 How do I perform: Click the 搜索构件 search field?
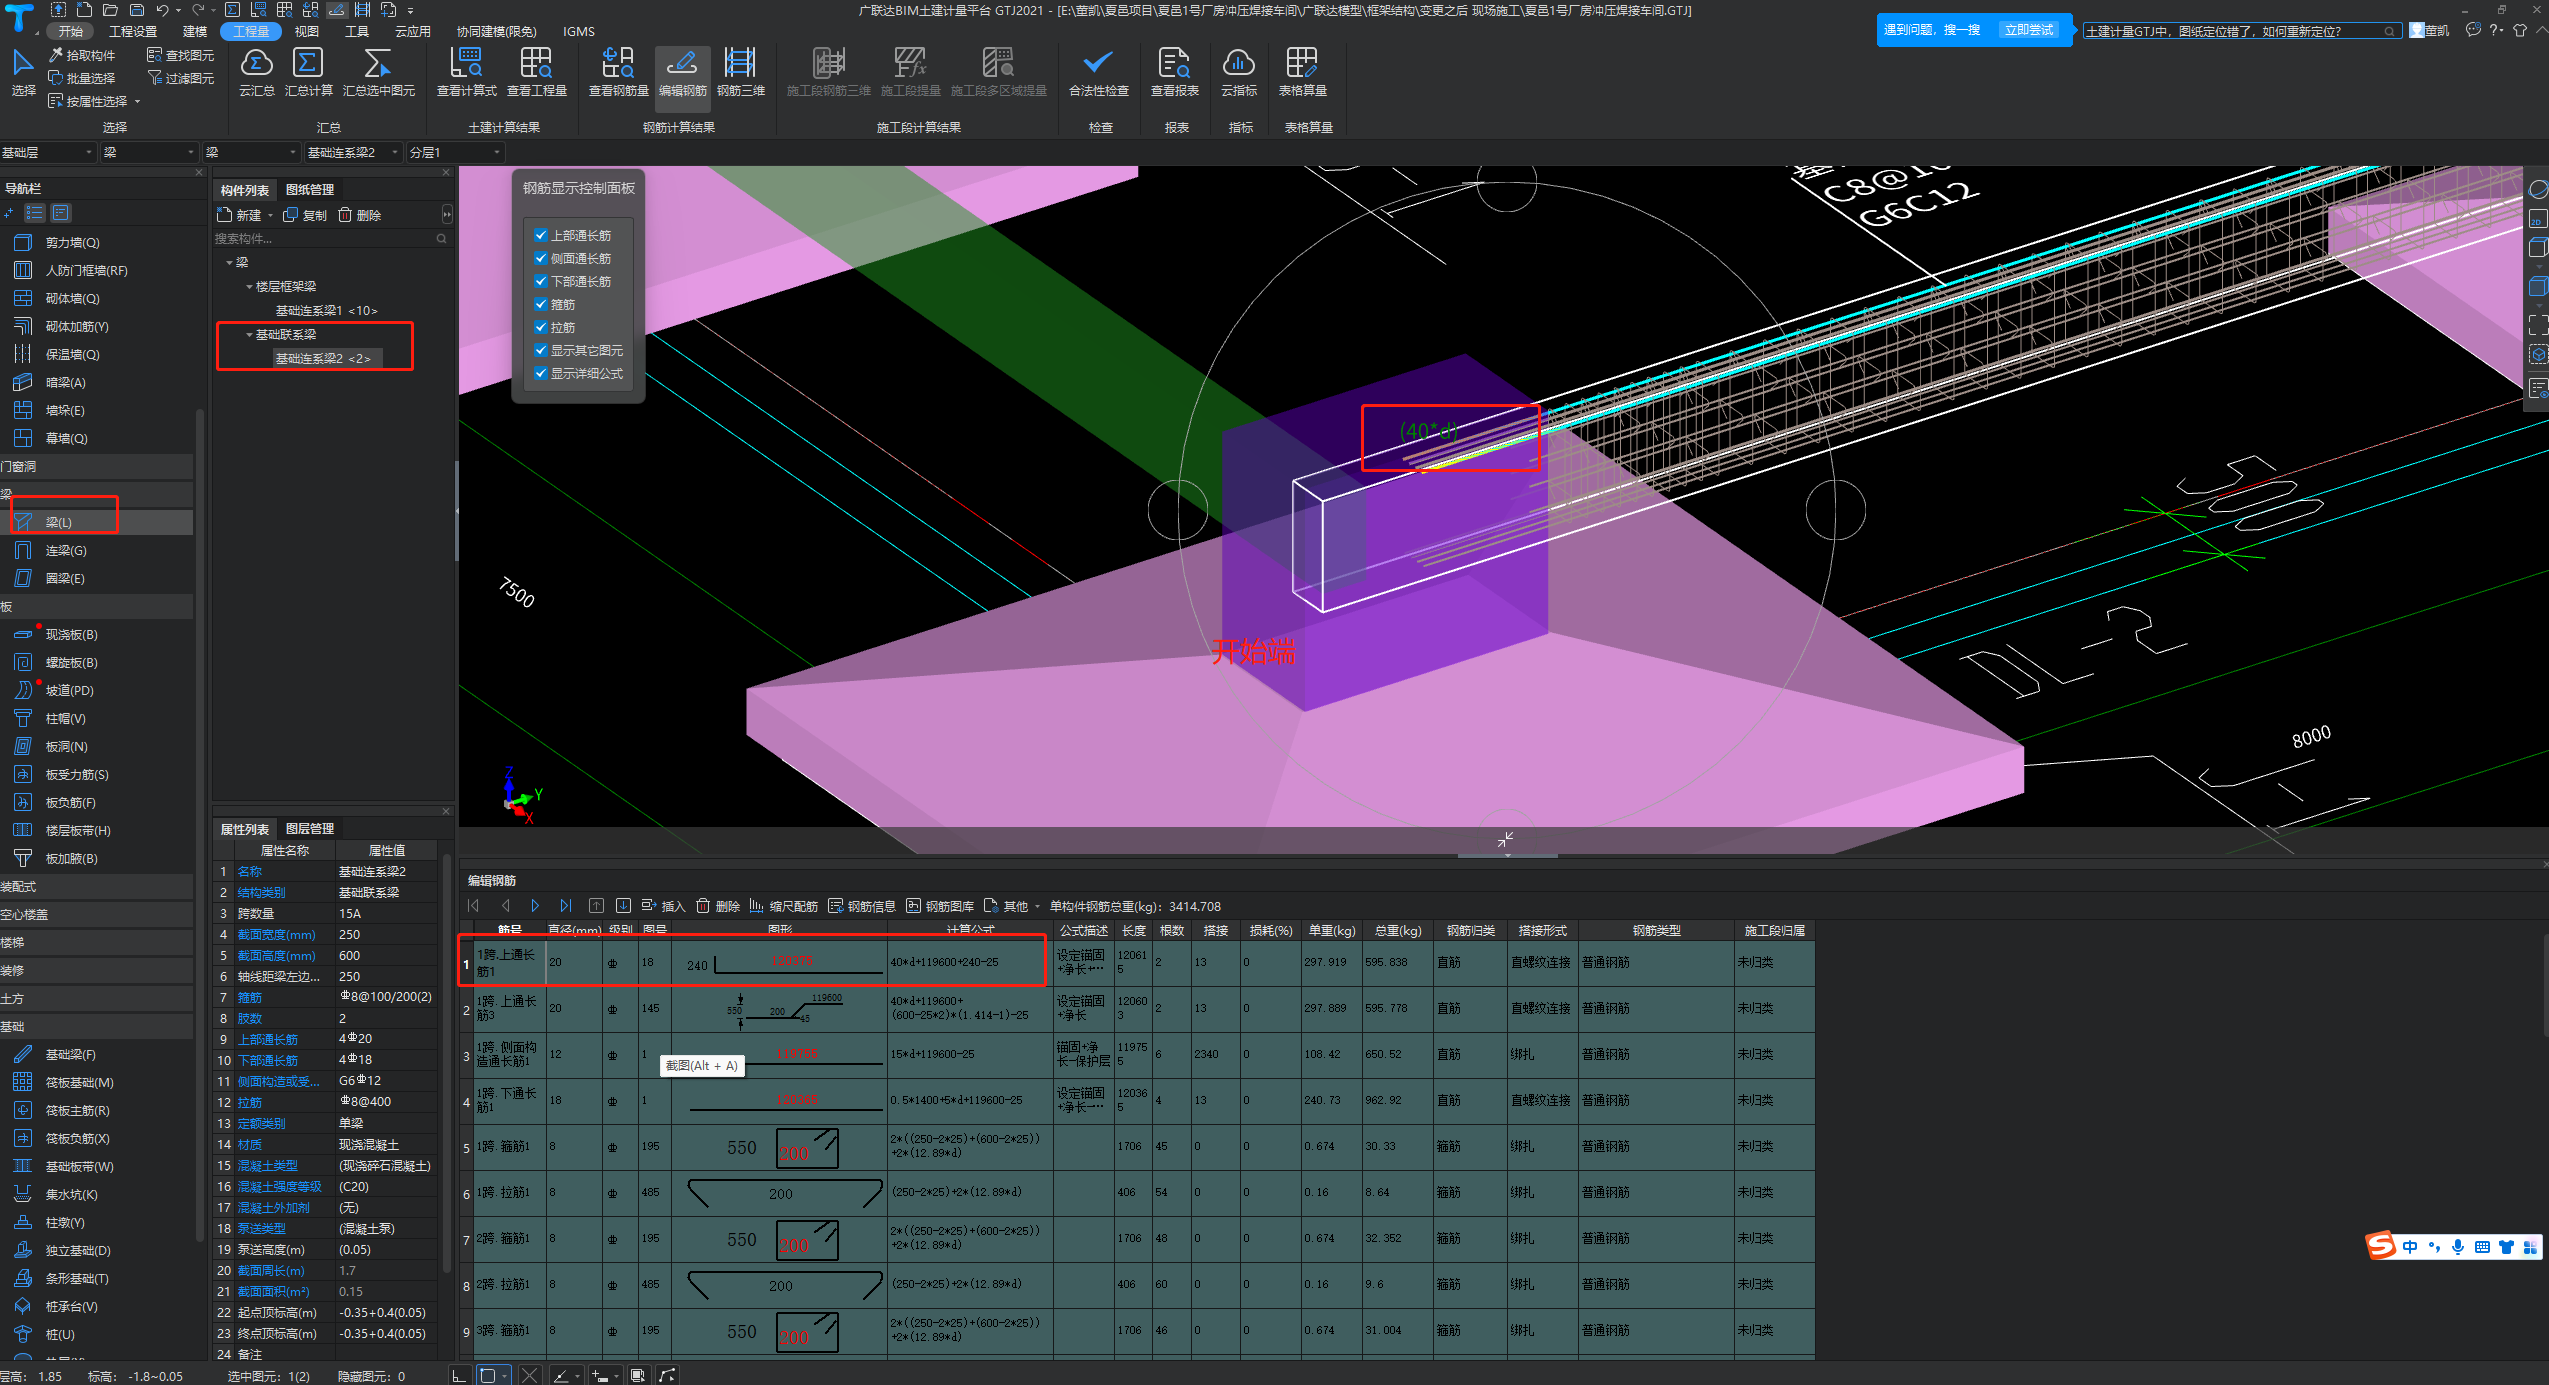coord(330,238)
